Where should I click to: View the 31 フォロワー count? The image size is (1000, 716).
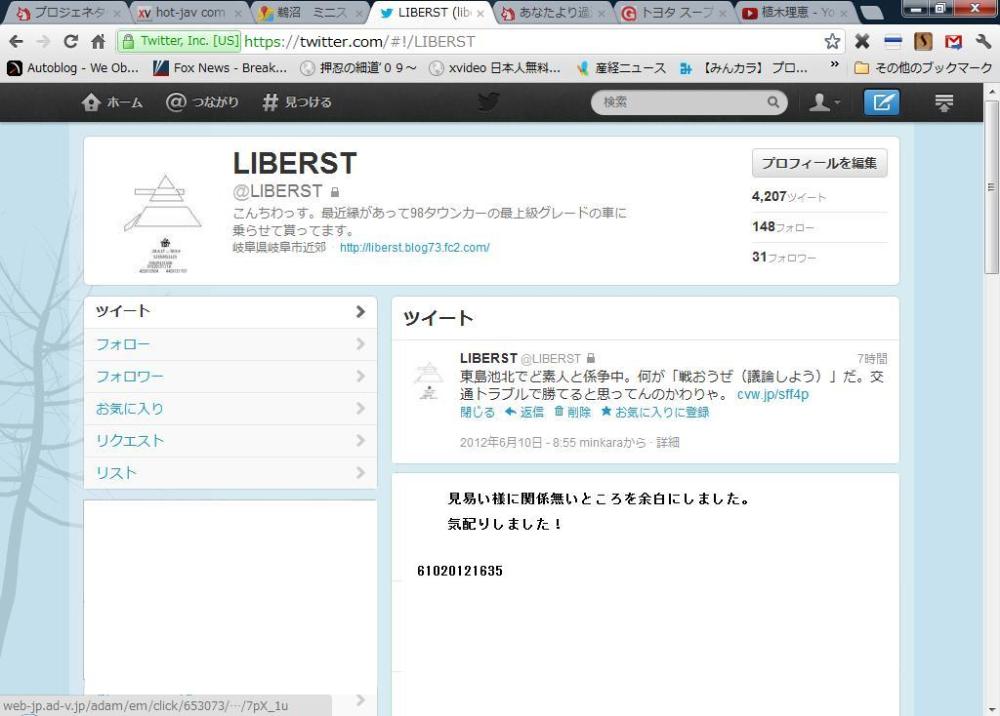point(784,258)
